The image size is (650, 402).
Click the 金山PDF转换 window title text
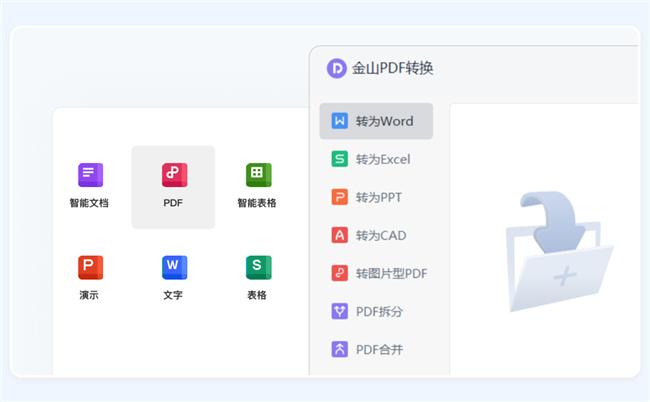(393, 68)
